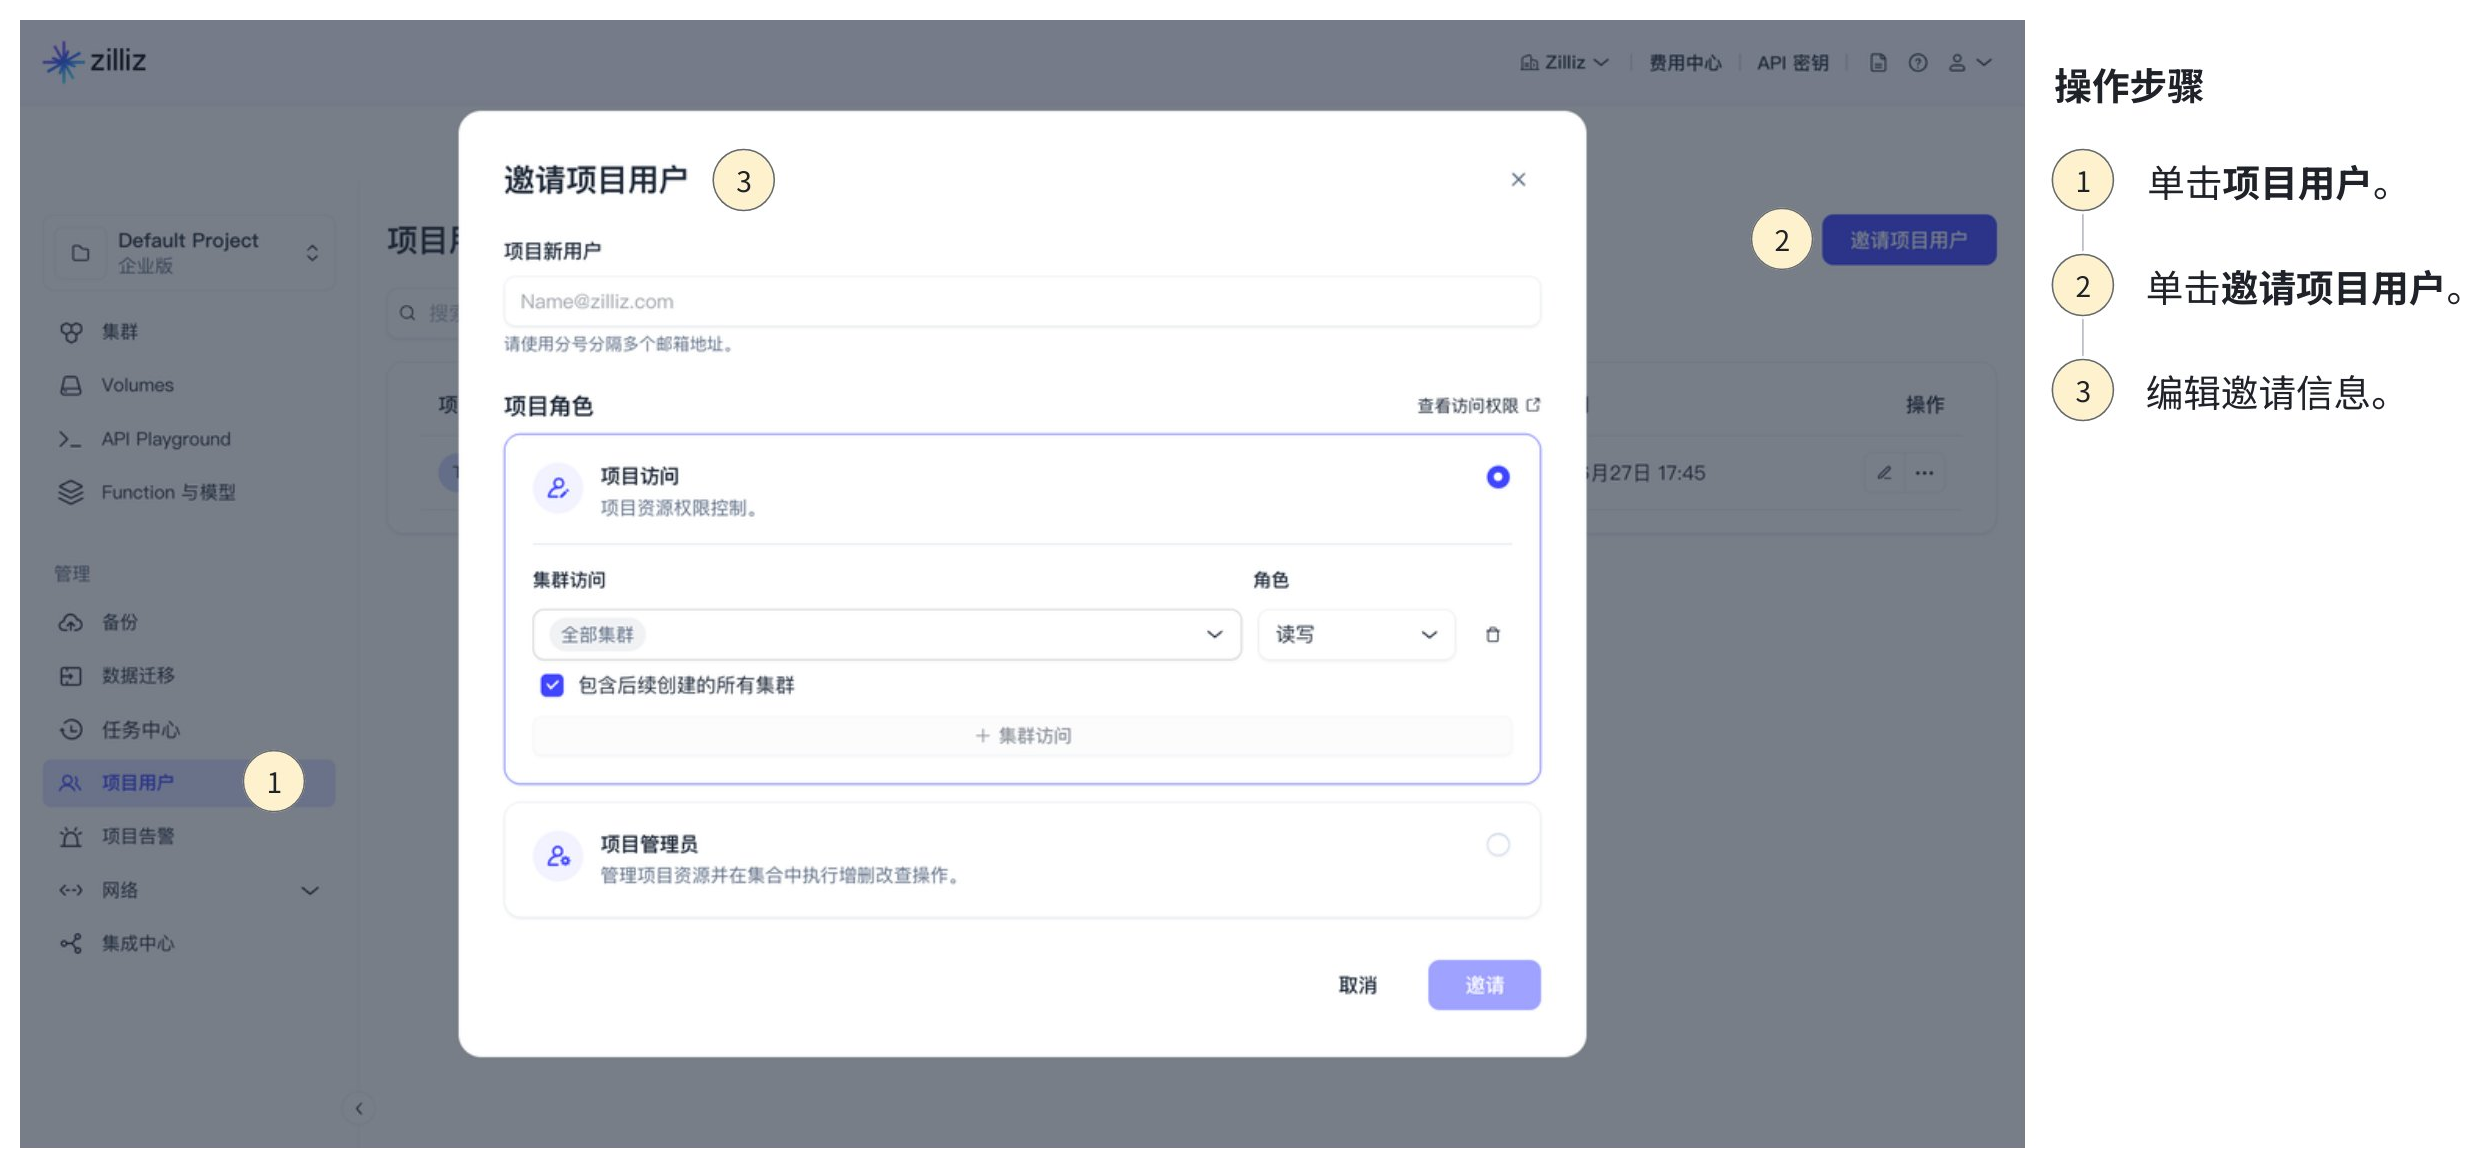Click the email input for 项目新用户
The height and width of the screenshot is (1168, 2480).
pos(1021,302)
